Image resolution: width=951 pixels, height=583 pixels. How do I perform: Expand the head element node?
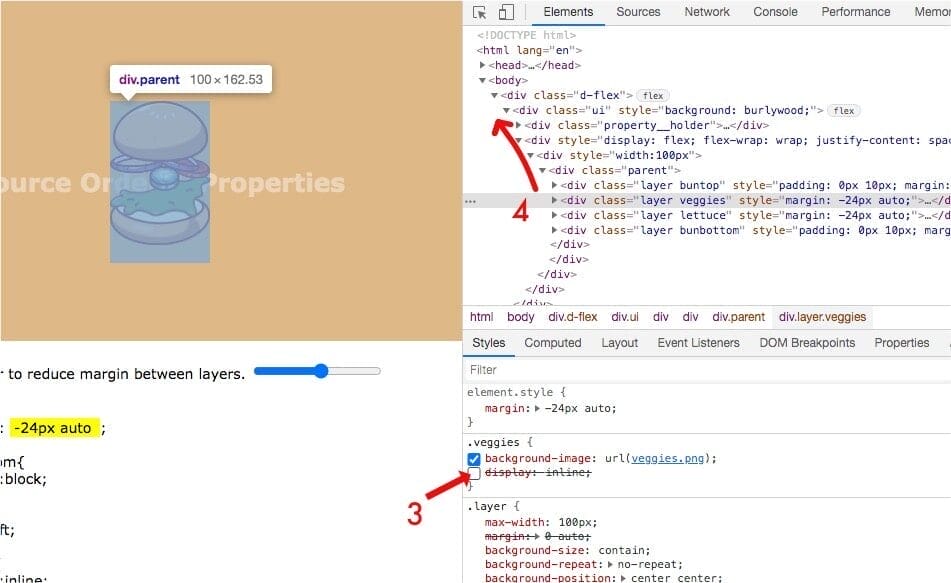(482, 65)
